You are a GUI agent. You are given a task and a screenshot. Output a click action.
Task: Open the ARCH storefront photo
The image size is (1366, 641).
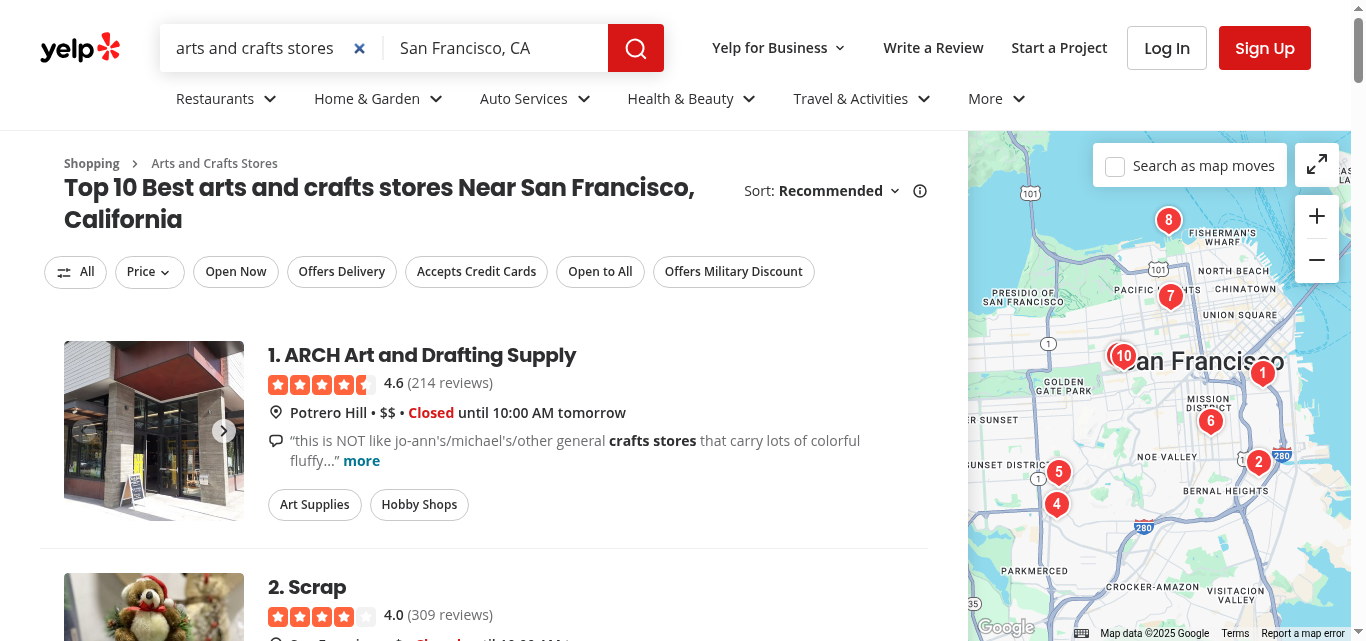154,431
